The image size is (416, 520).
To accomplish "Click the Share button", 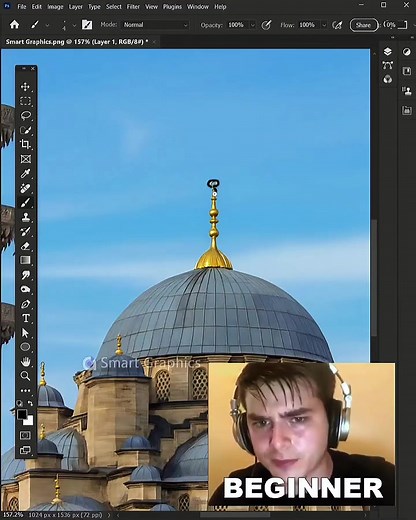I will [363, 25].
